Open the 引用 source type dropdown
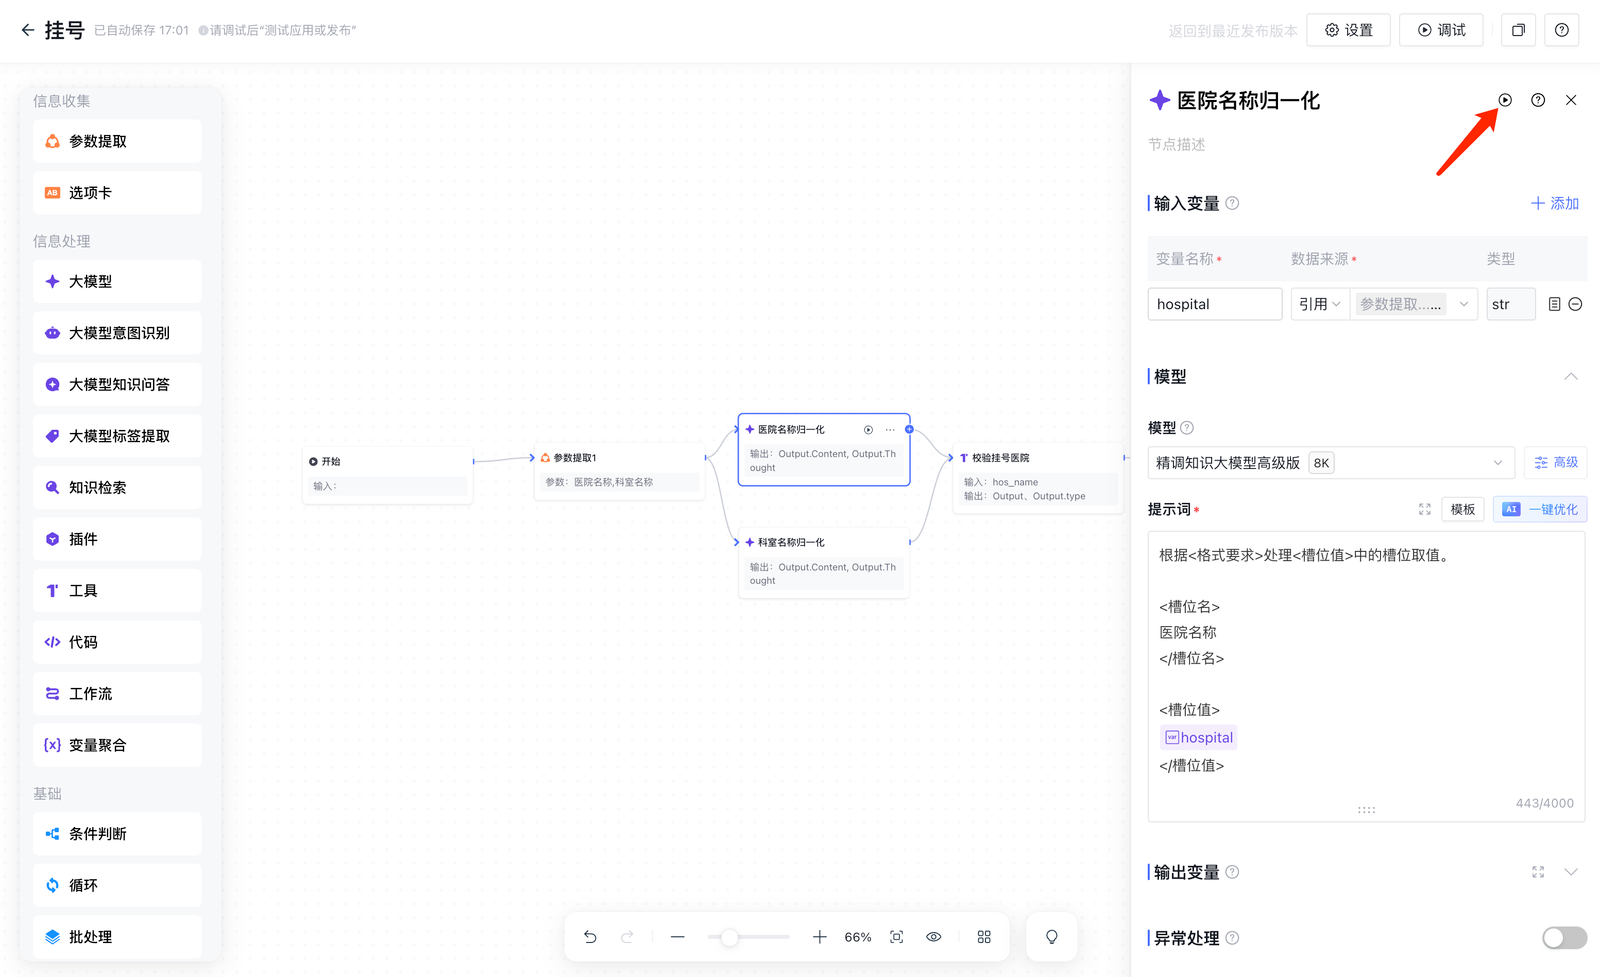Screen dimensions: 1600x977 1319,304
